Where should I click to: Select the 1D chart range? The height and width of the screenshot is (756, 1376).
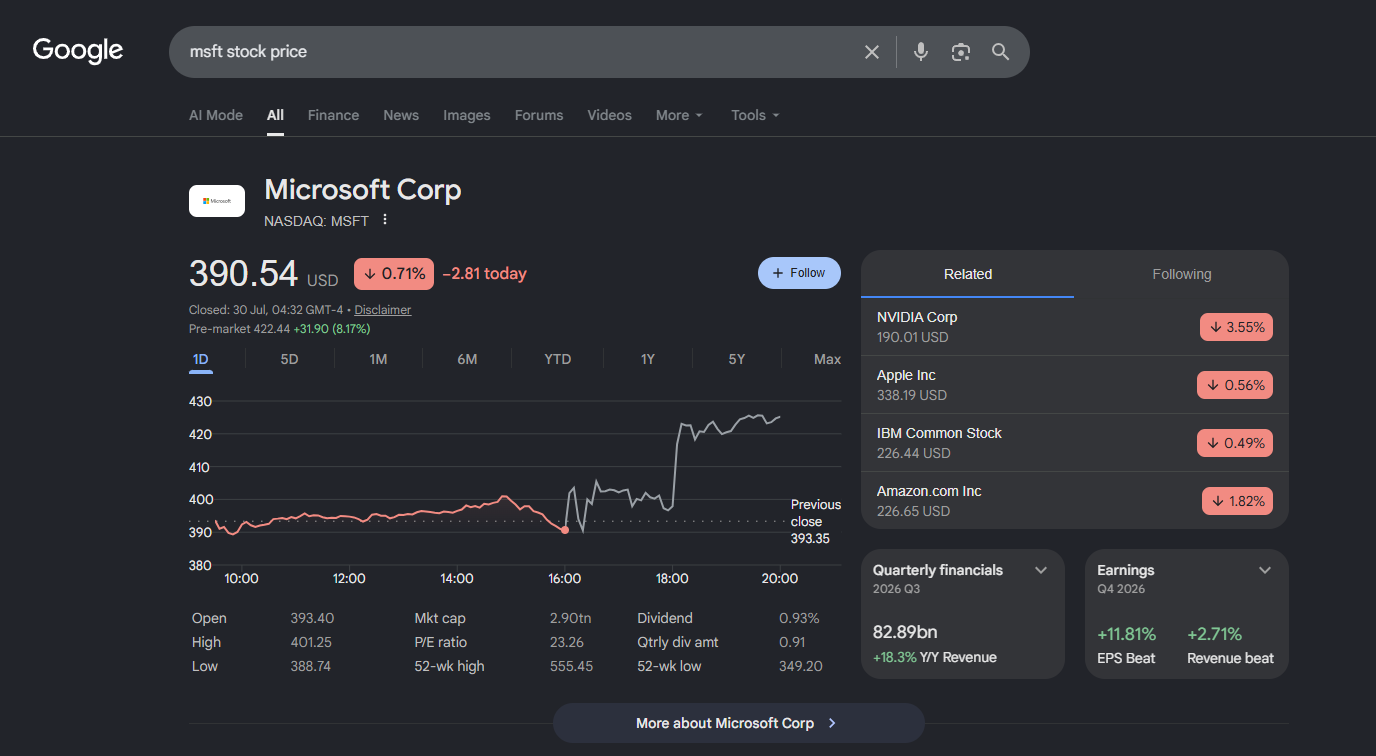tap(201, 359)
